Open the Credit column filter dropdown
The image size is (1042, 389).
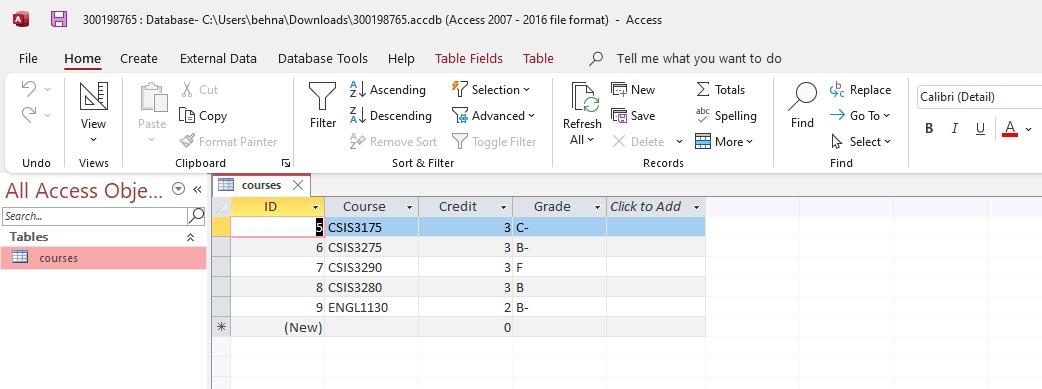point(504,207)
